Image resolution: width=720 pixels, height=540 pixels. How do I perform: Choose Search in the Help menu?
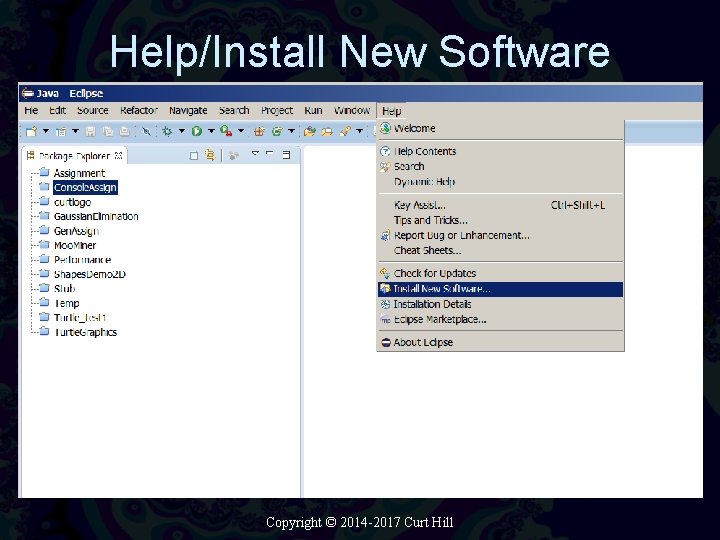(500, 167)
